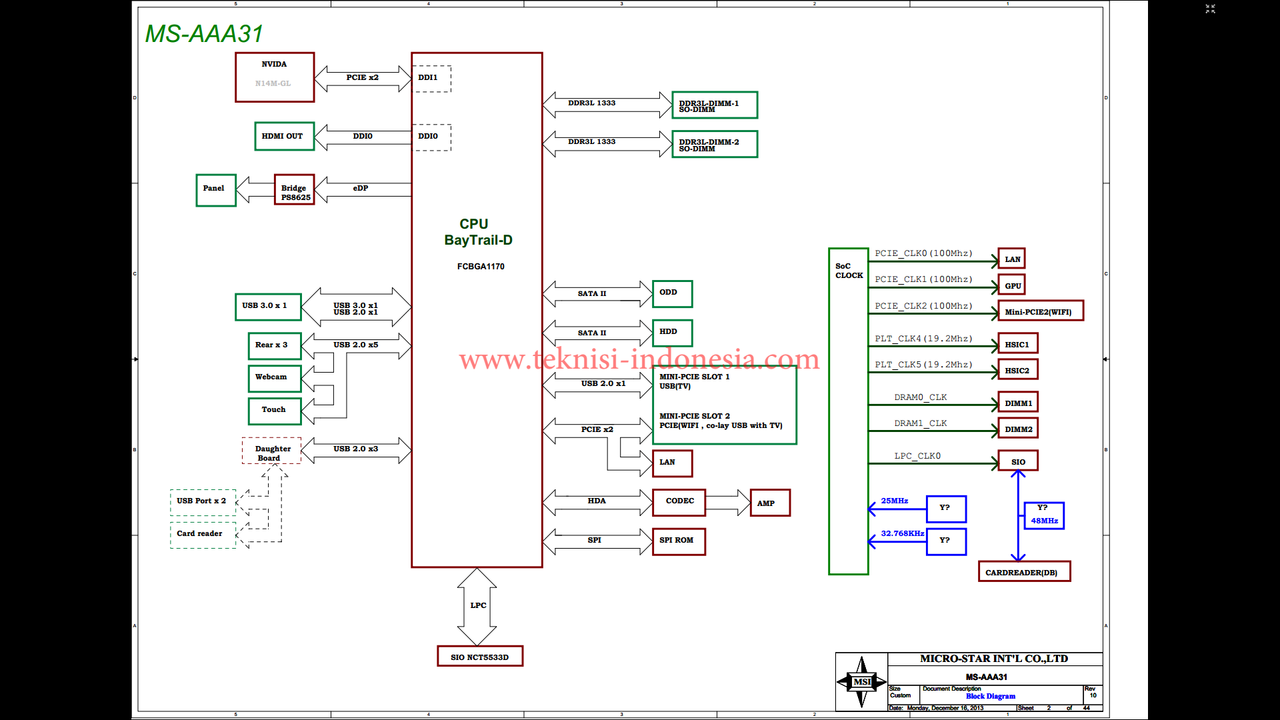Viewport: 1280px width, 720px height.
Task: Select the HDD block
Action: pos(672,333)
